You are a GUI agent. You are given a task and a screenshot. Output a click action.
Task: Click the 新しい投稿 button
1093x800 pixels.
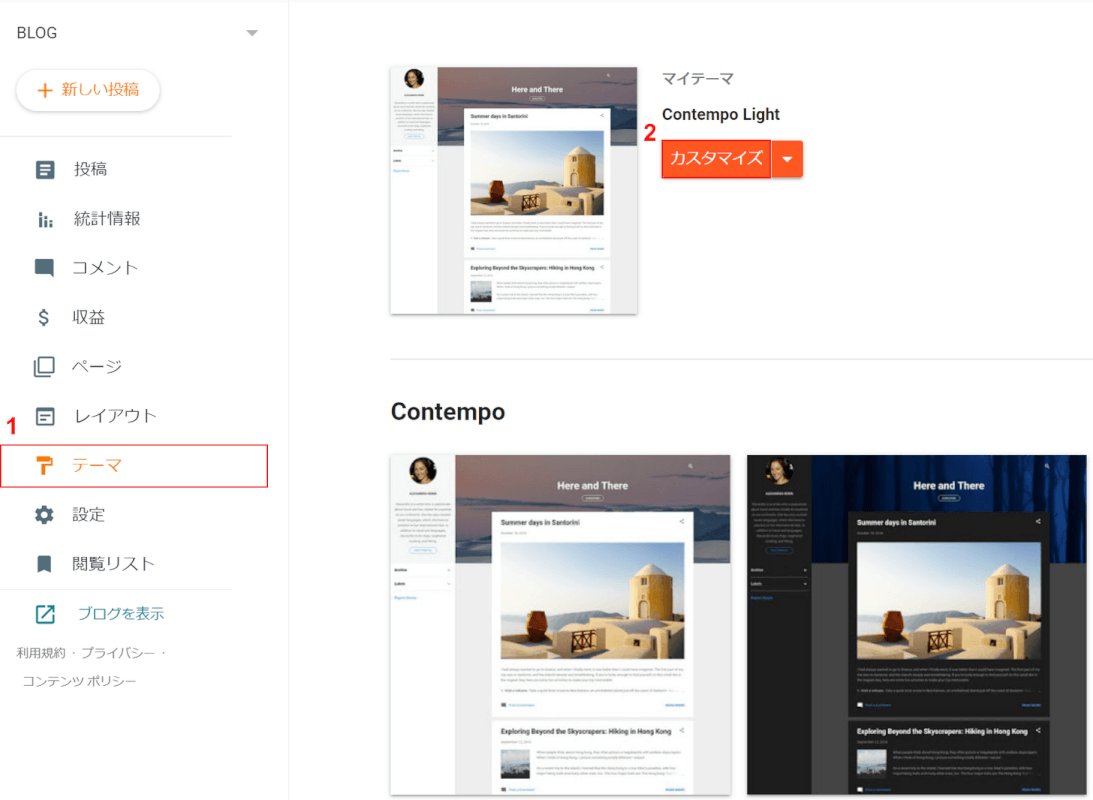(x=88, y=90)
